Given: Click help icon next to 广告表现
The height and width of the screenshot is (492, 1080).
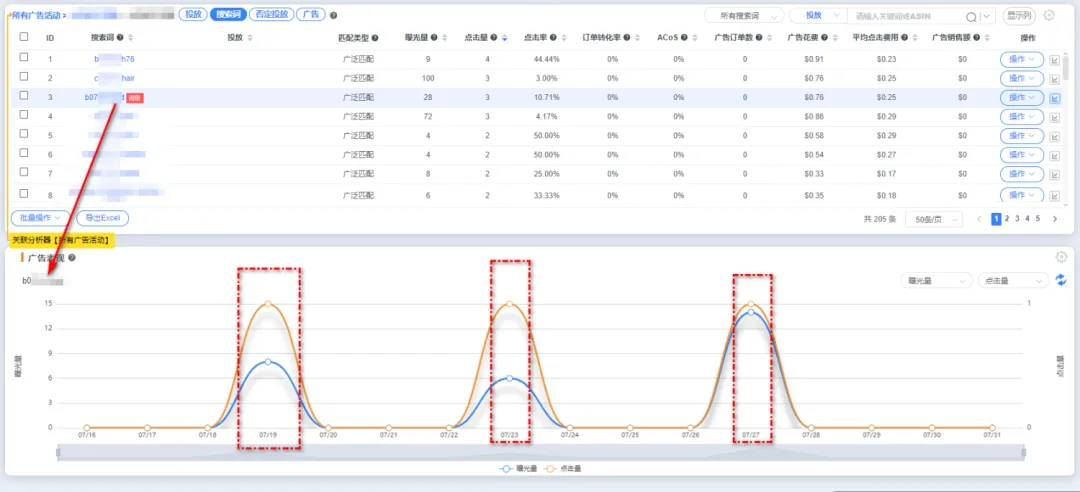Looking at the screenshot, I should click(72, 258).
